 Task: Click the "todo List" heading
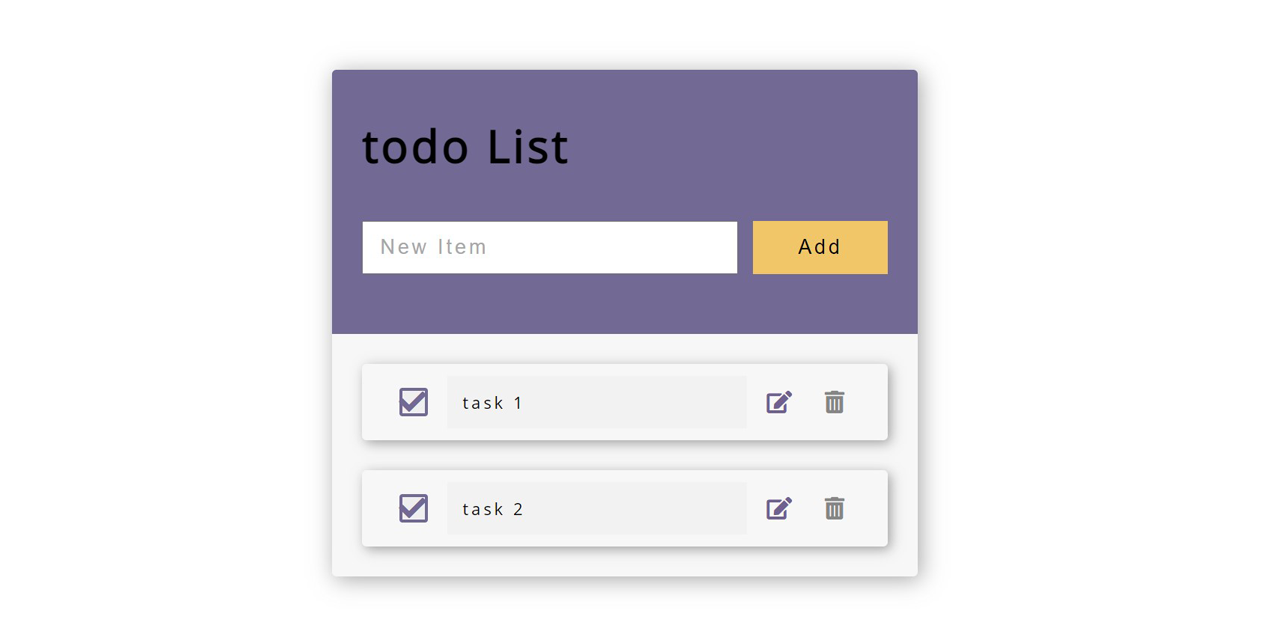click(465, 147)
